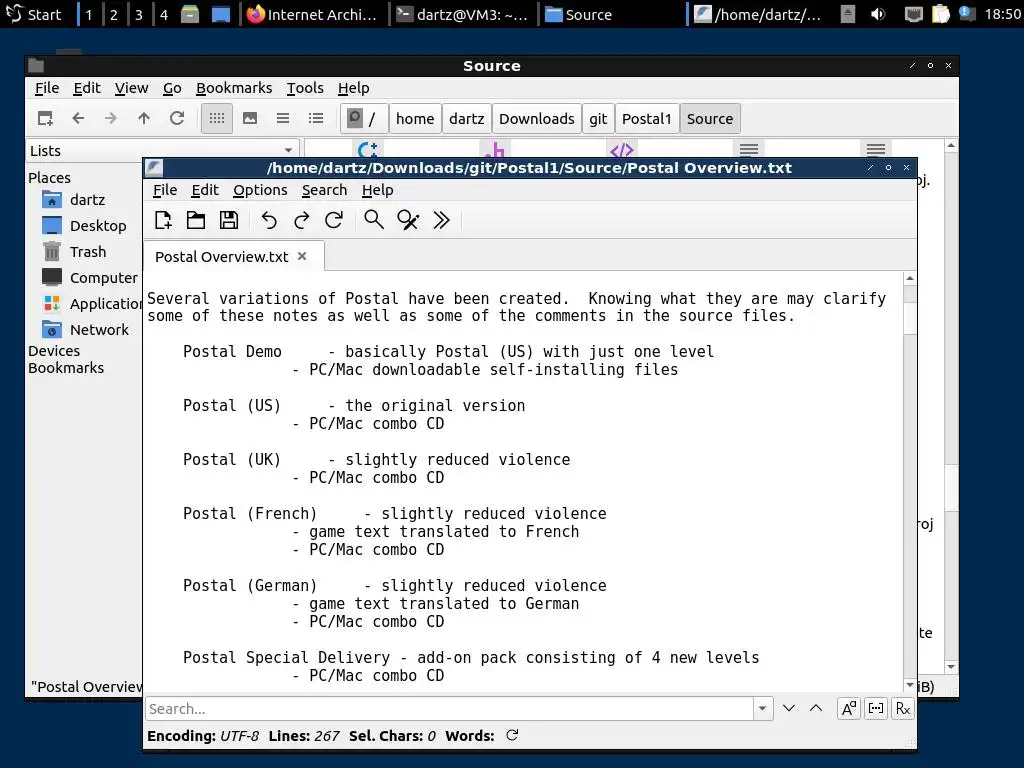This screenshot has width=1024, height=768.
Task: Open a file with the editor folder icon
Action: tap(196, 220)
